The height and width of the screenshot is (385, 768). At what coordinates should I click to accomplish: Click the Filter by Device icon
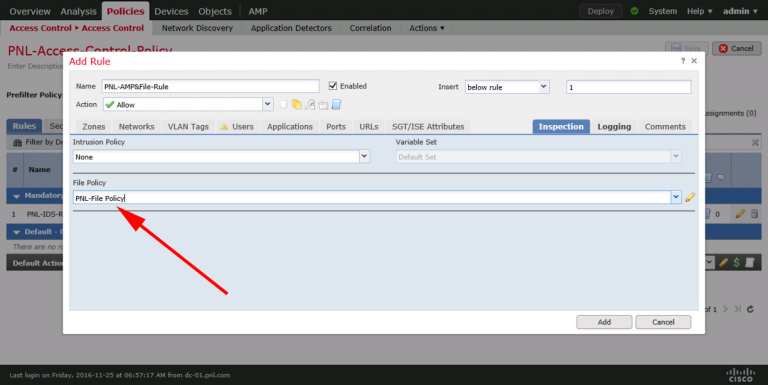coord(17,143)
